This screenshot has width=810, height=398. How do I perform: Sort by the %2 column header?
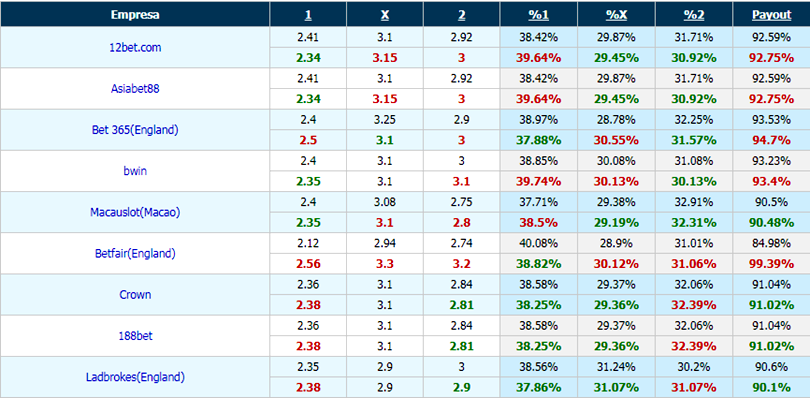(x=694, y=15)
